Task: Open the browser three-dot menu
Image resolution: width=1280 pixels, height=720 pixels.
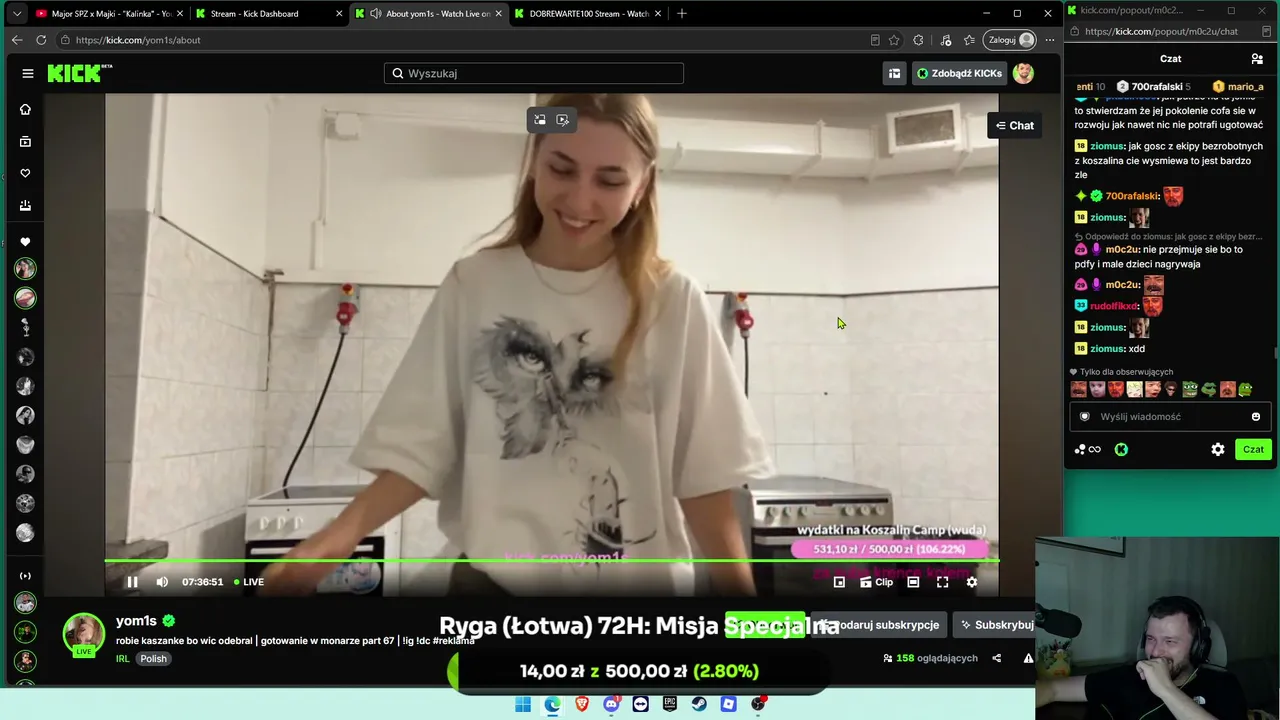Action: (x=1049, y=40)
